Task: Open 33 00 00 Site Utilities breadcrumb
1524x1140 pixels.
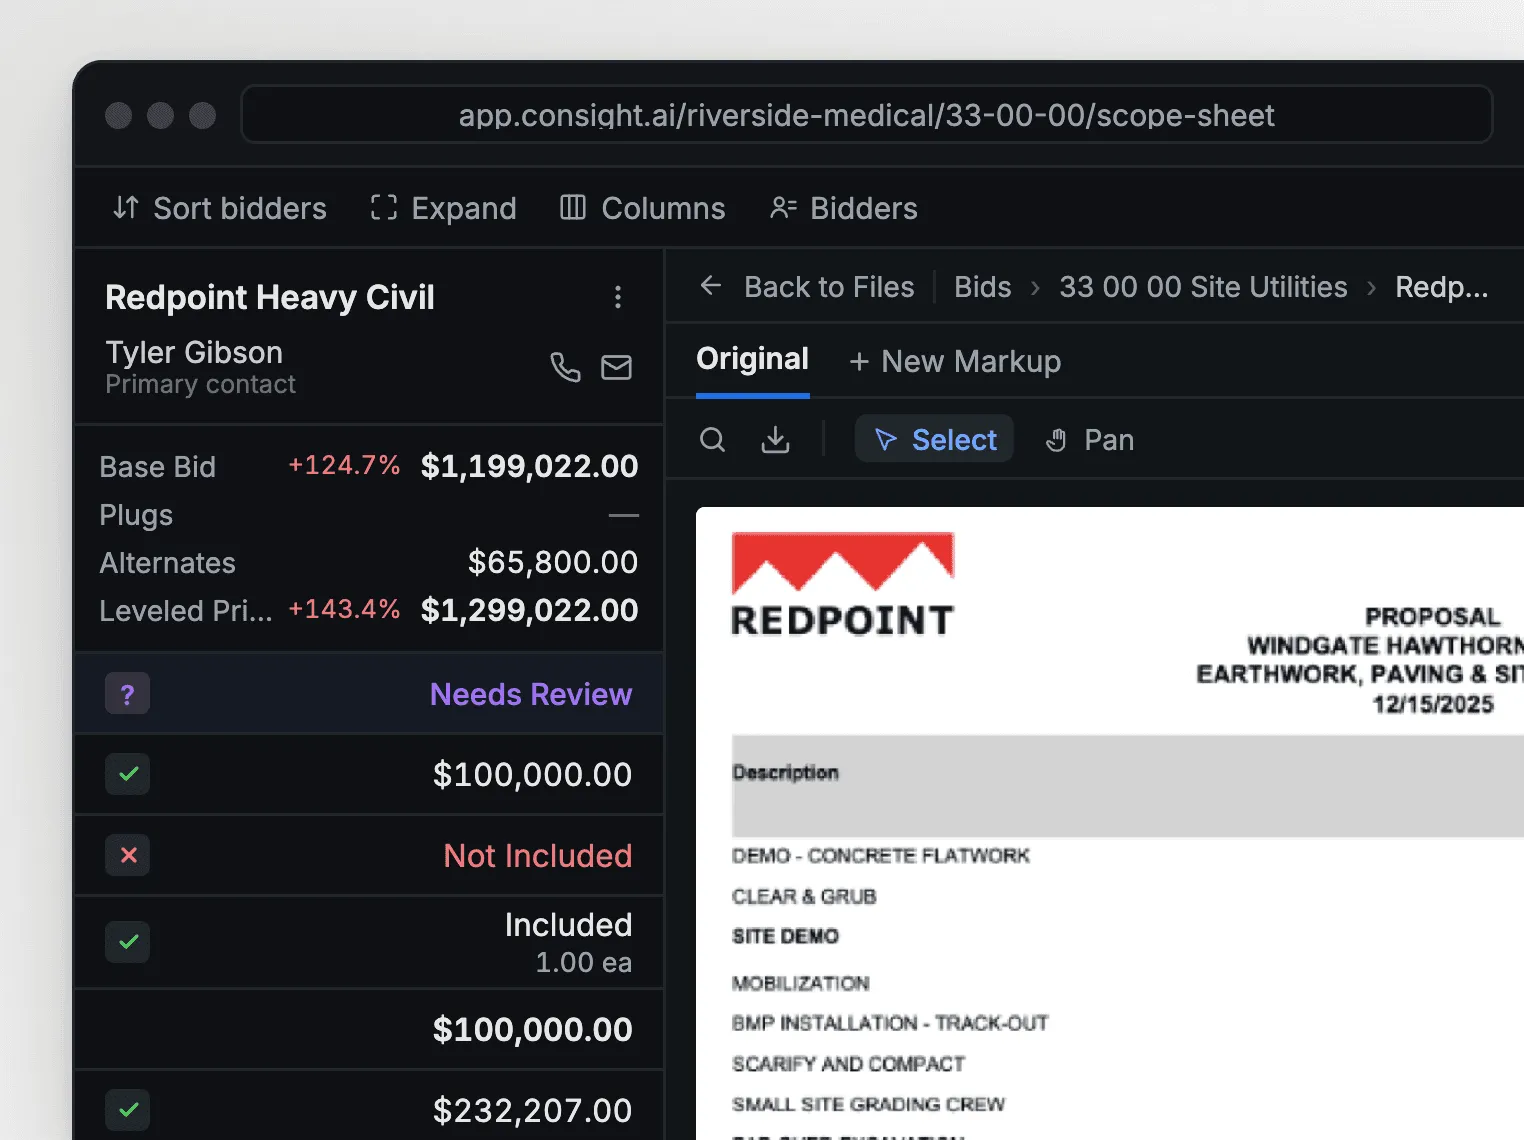Action: pyautogui.click(x=1203, y=287)
